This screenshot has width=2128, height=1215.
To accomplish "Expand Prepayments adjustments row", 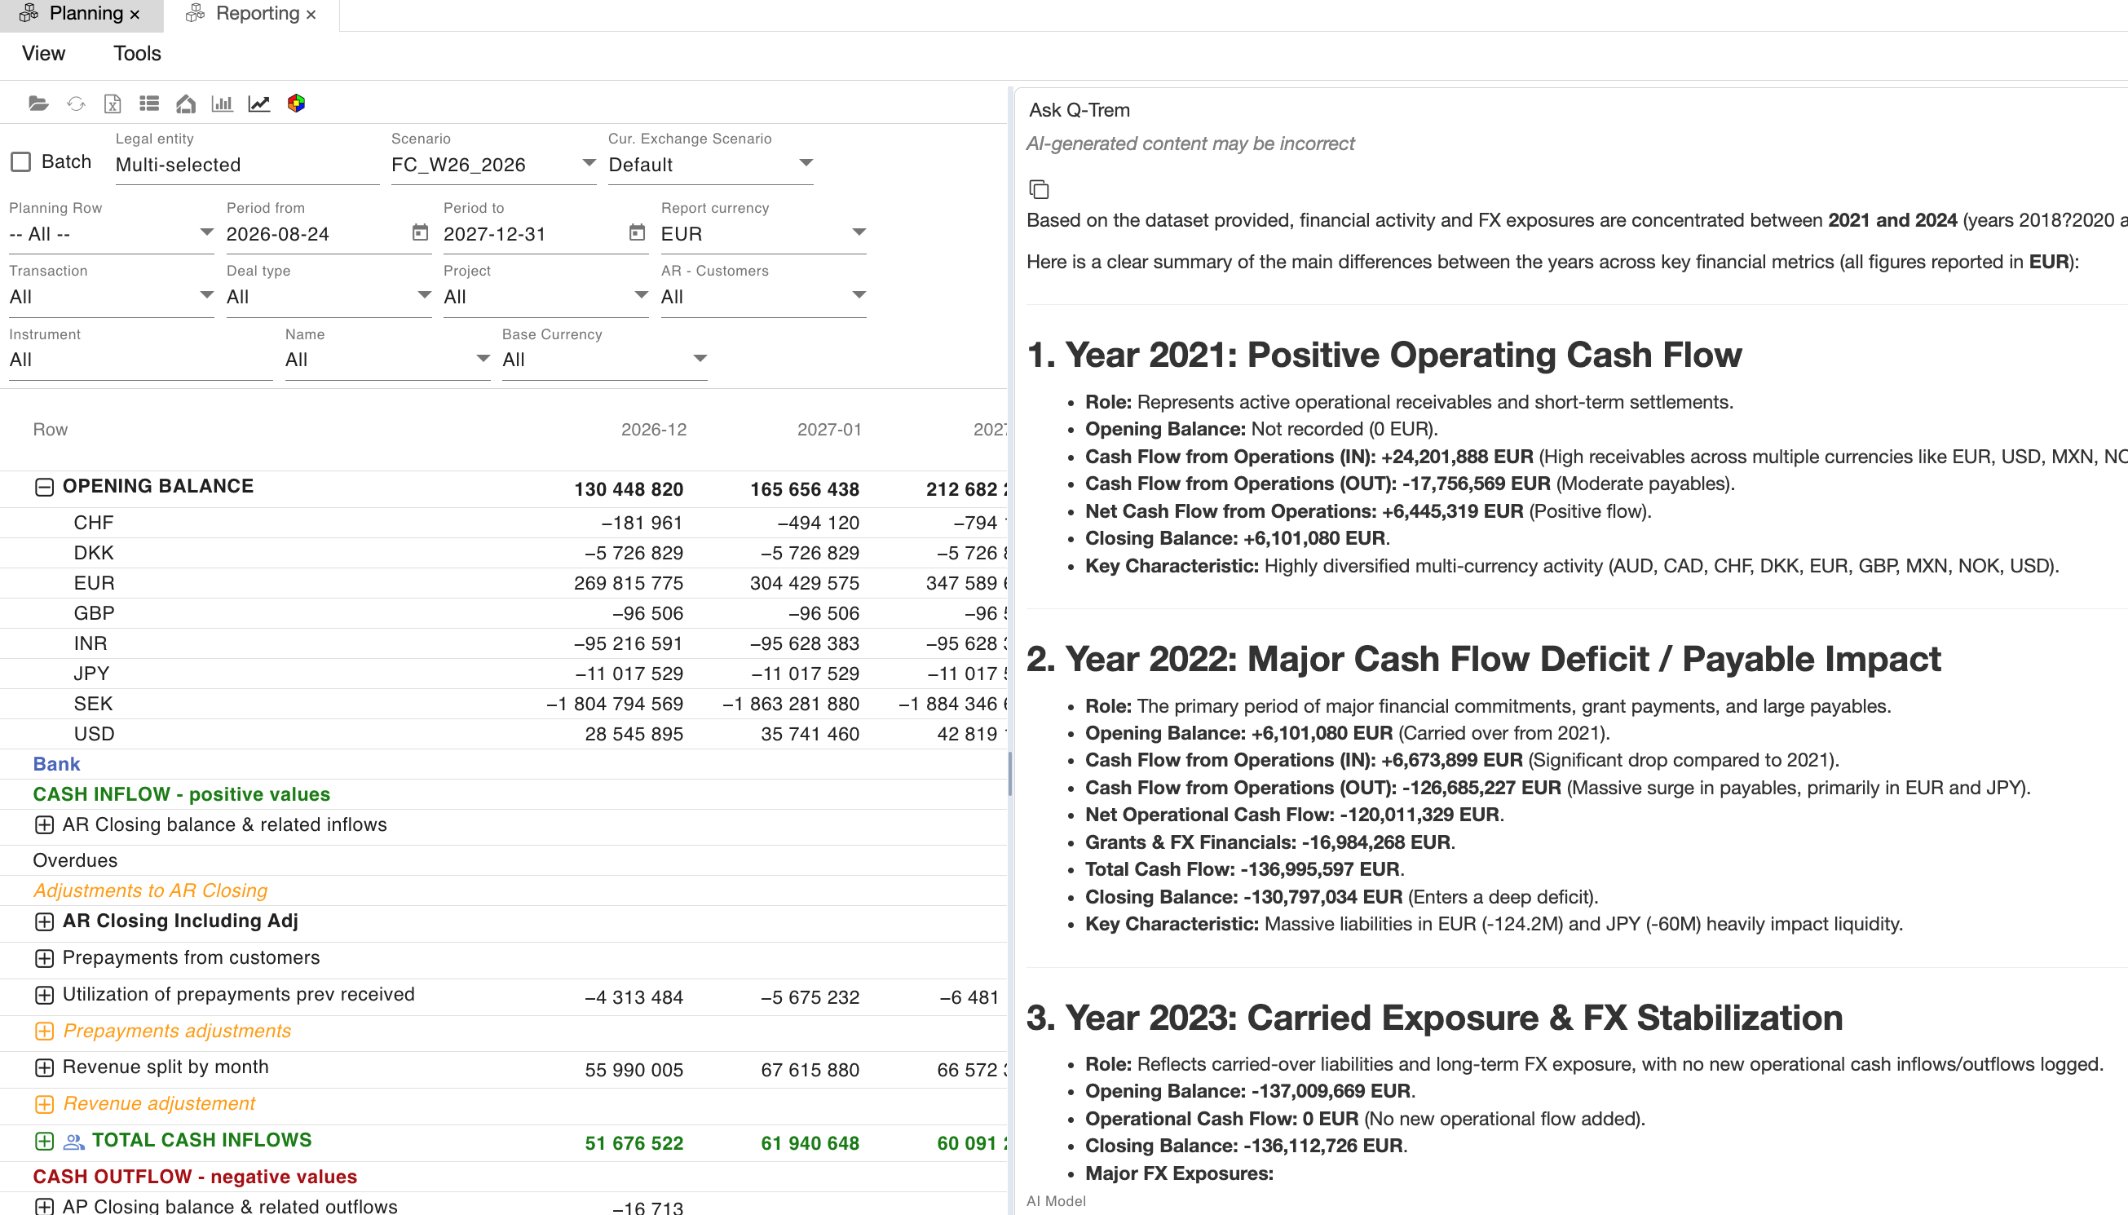I will [44, 1031].
